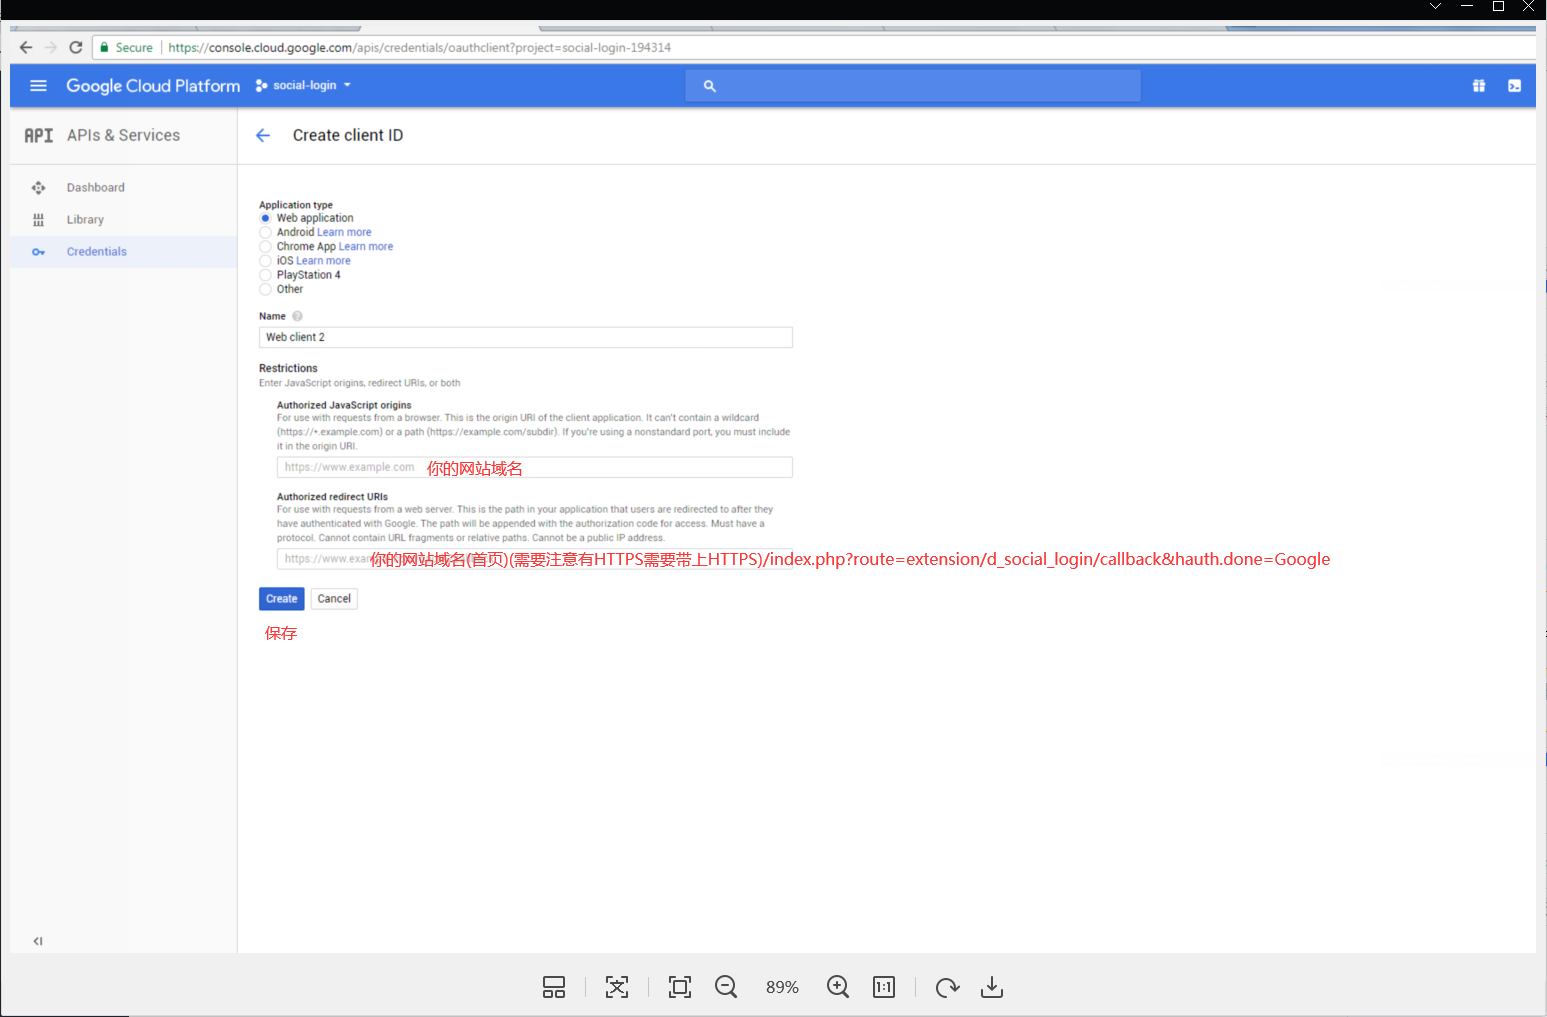
Task: Click the Name help question icon
Action: point(297,316)
